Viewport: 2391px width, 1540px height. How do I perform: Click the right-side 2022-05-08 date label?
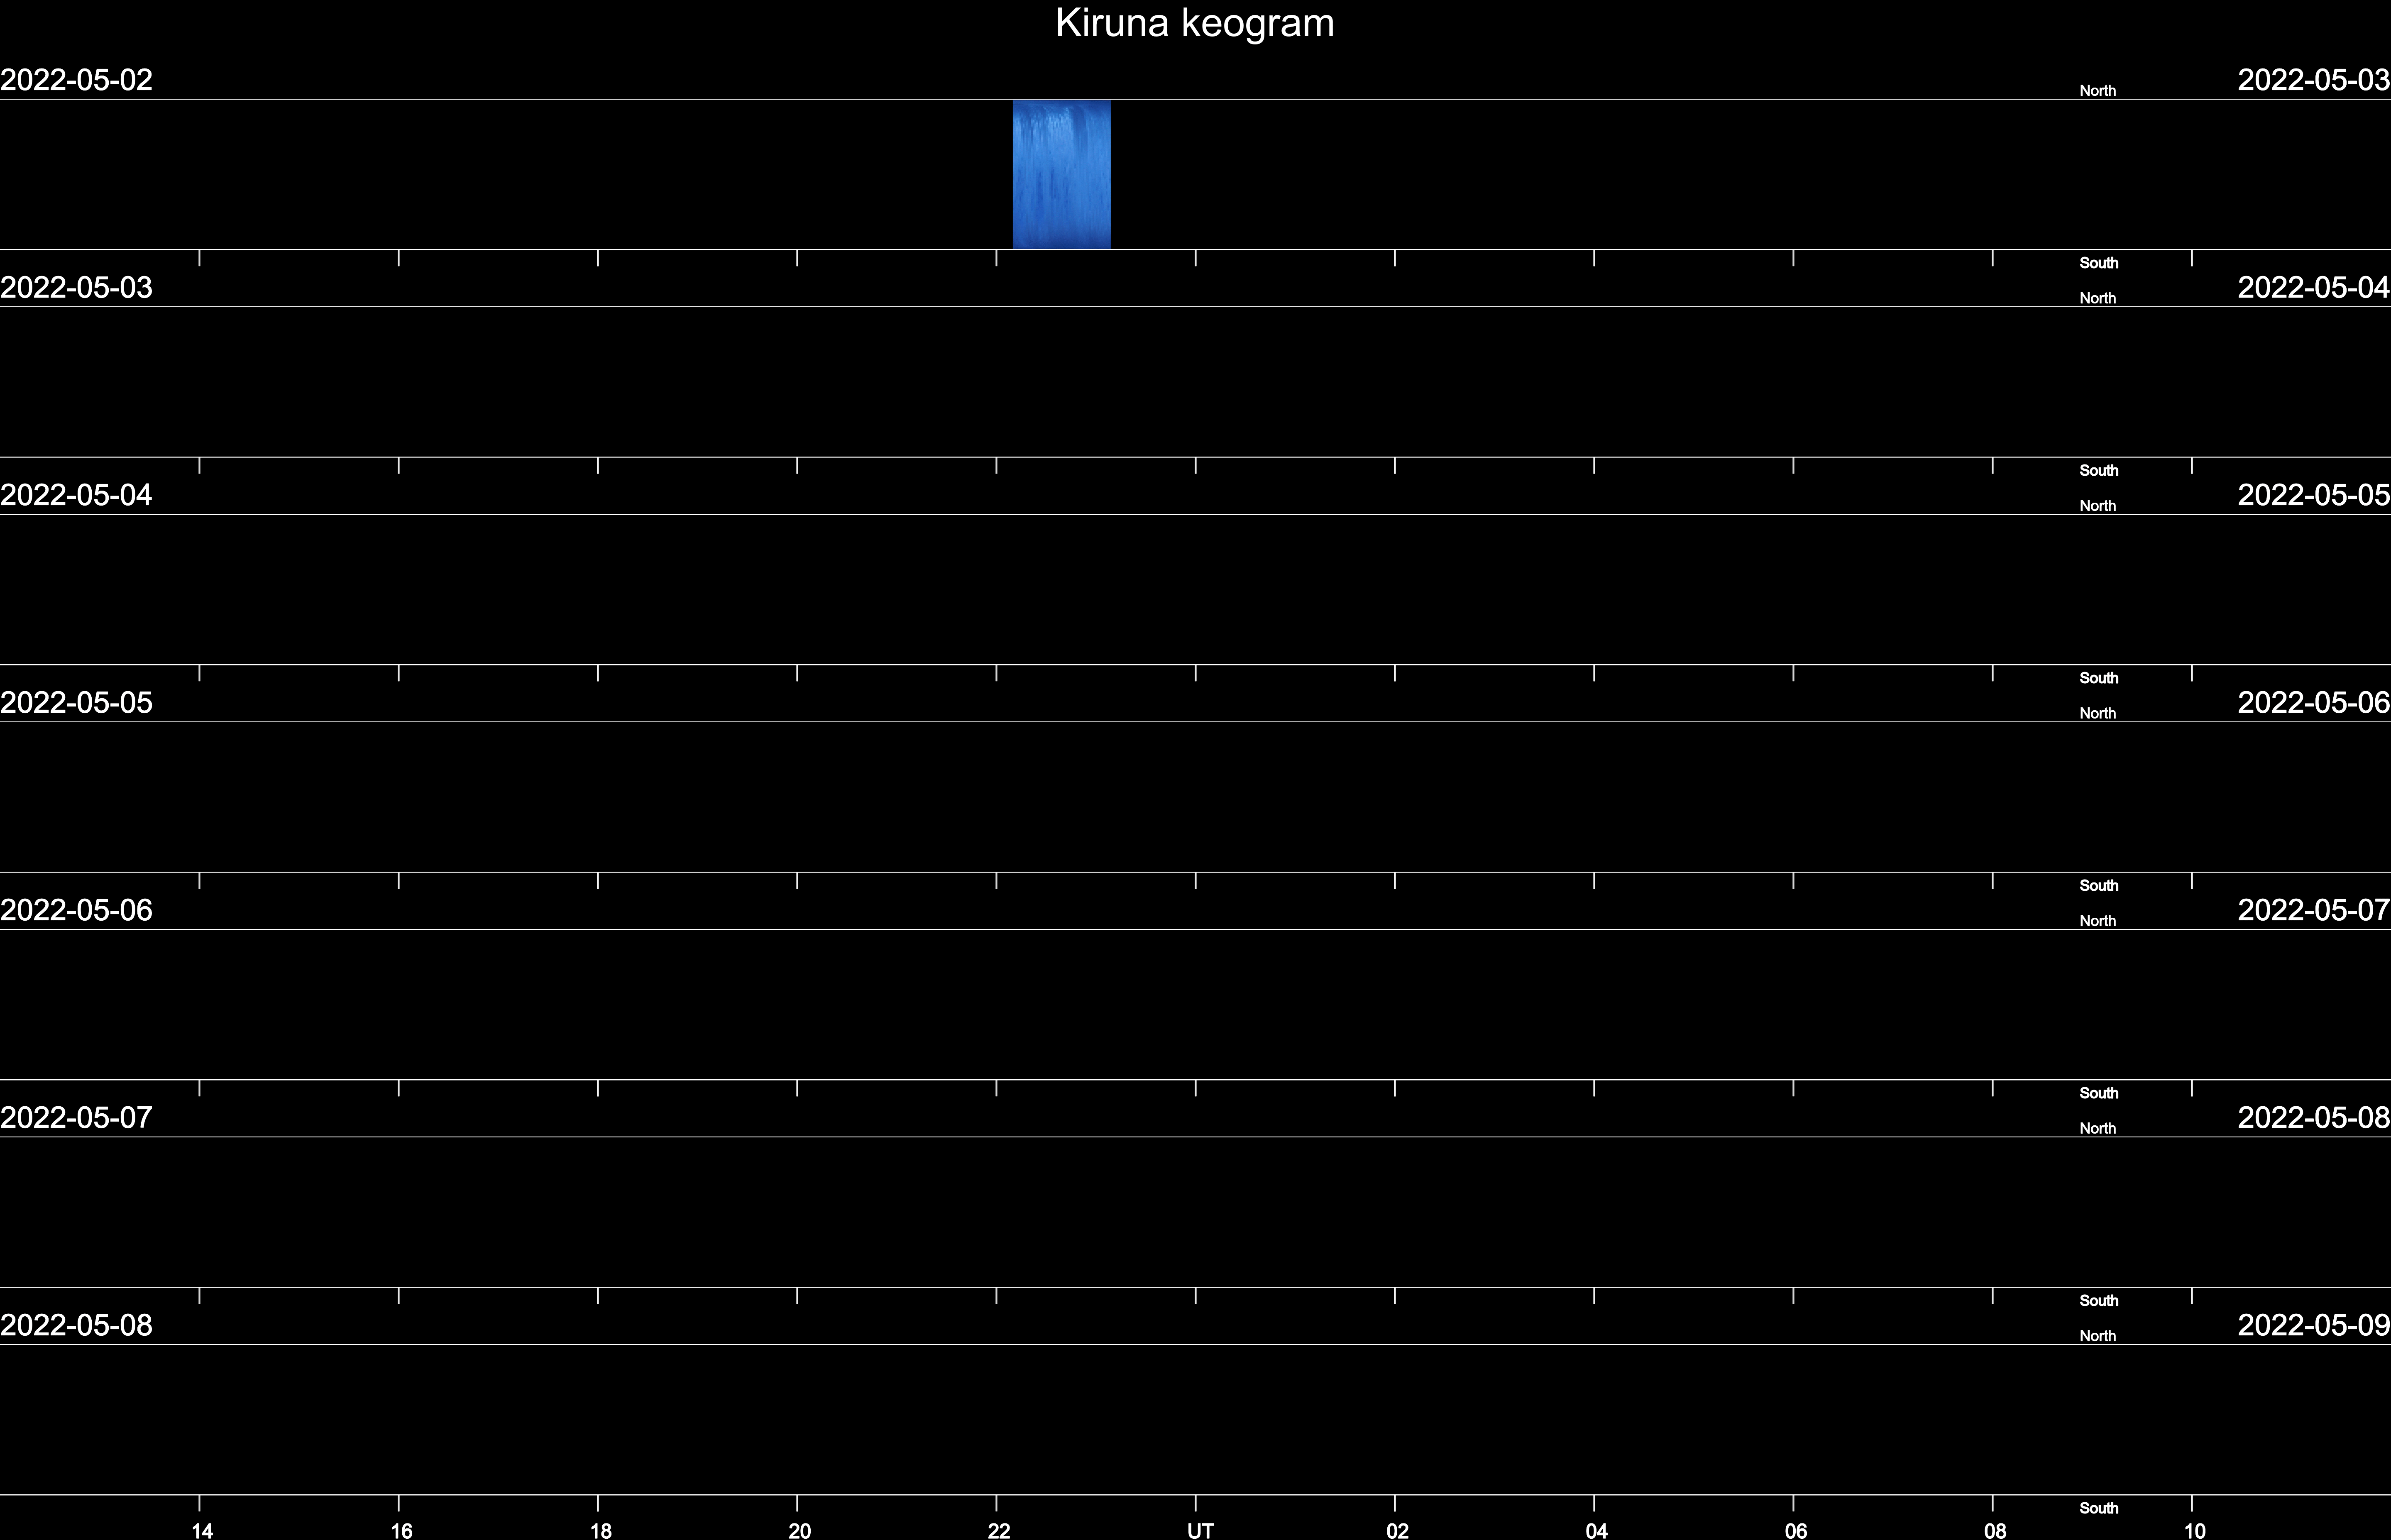pyautogui.click(x=2314, y=1118)
